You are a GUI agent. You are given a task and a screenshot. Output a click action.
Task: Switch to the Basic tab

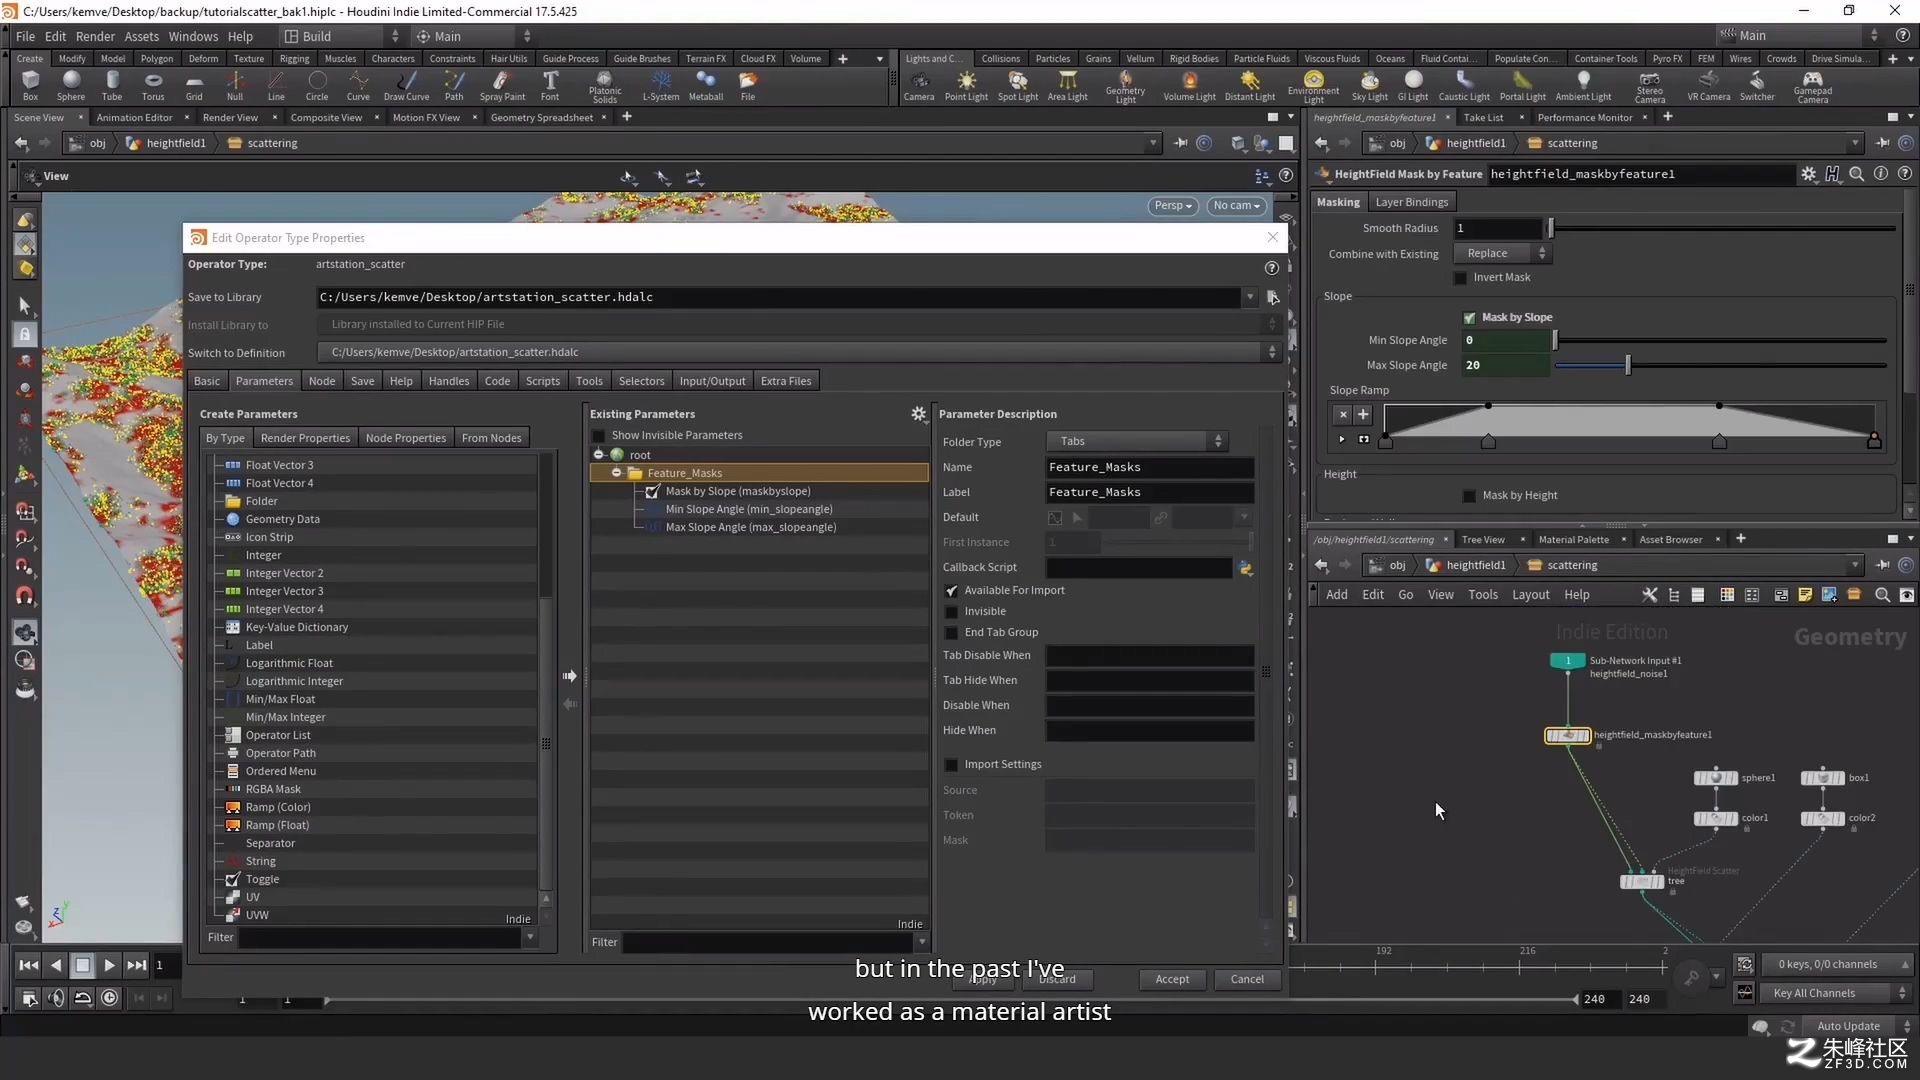[207, 381]
